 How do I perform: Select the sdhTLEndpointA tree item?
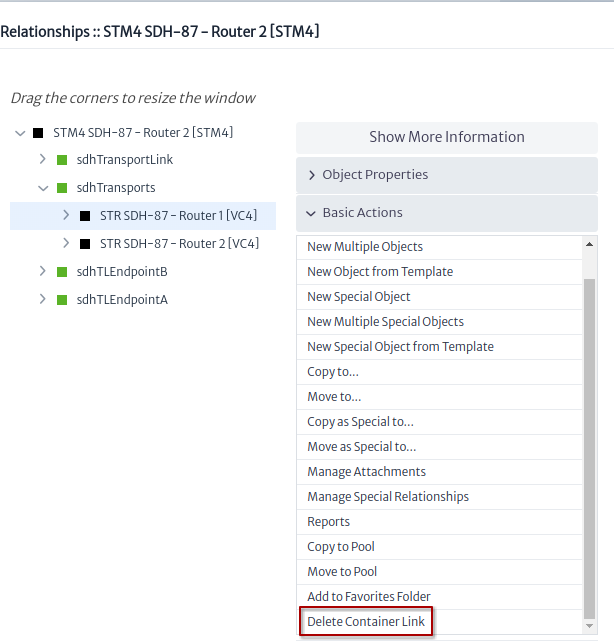tap(122, 300)
